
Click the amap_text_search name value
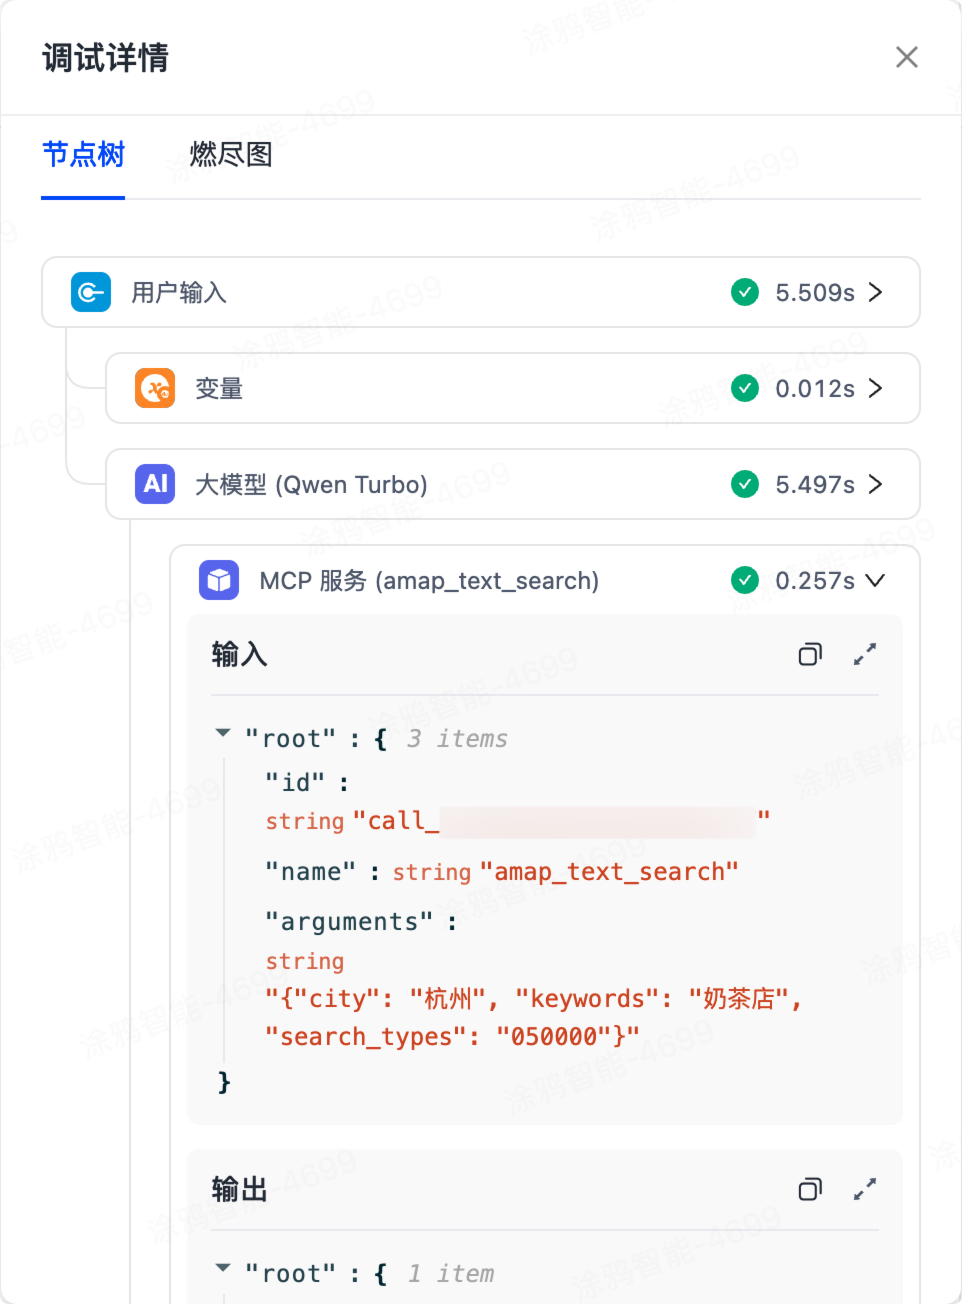(609, 872)
